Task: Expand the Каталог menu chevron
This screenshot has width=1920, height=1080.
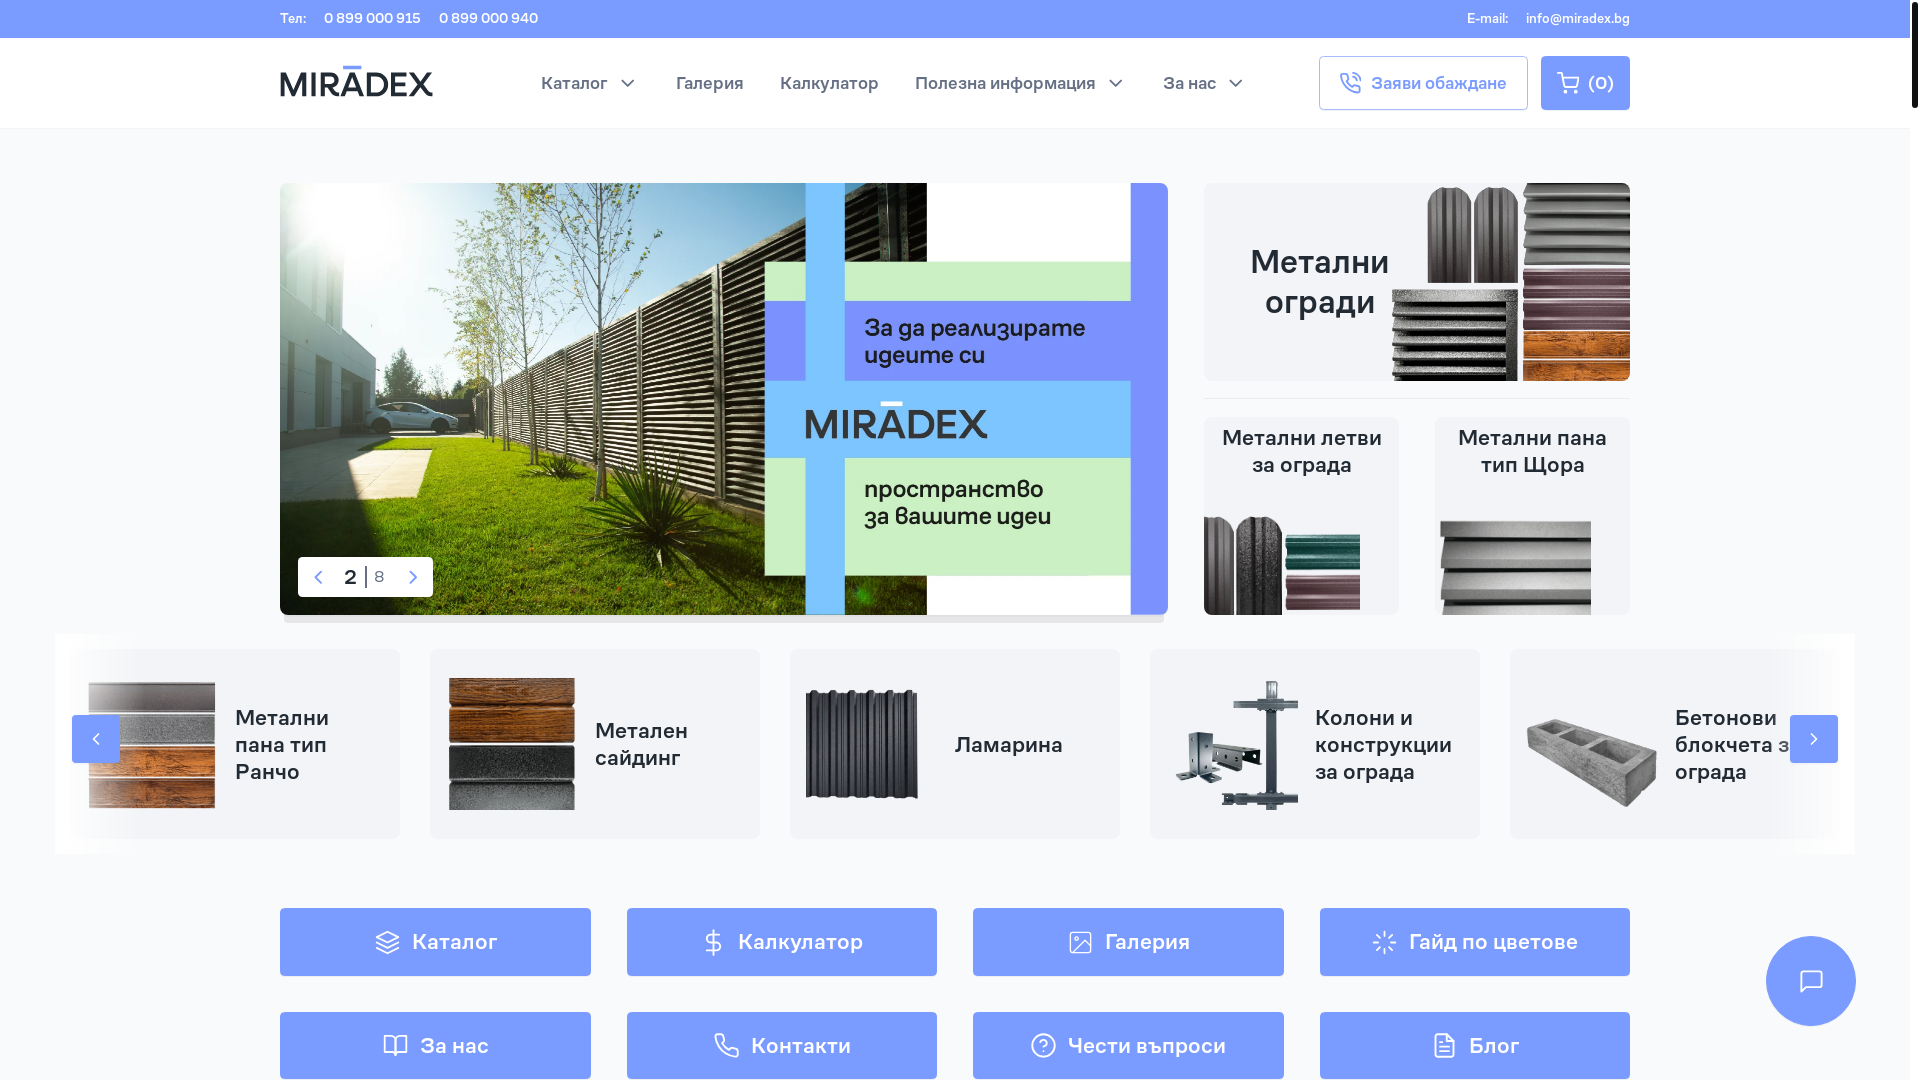Action: [628, 83]
